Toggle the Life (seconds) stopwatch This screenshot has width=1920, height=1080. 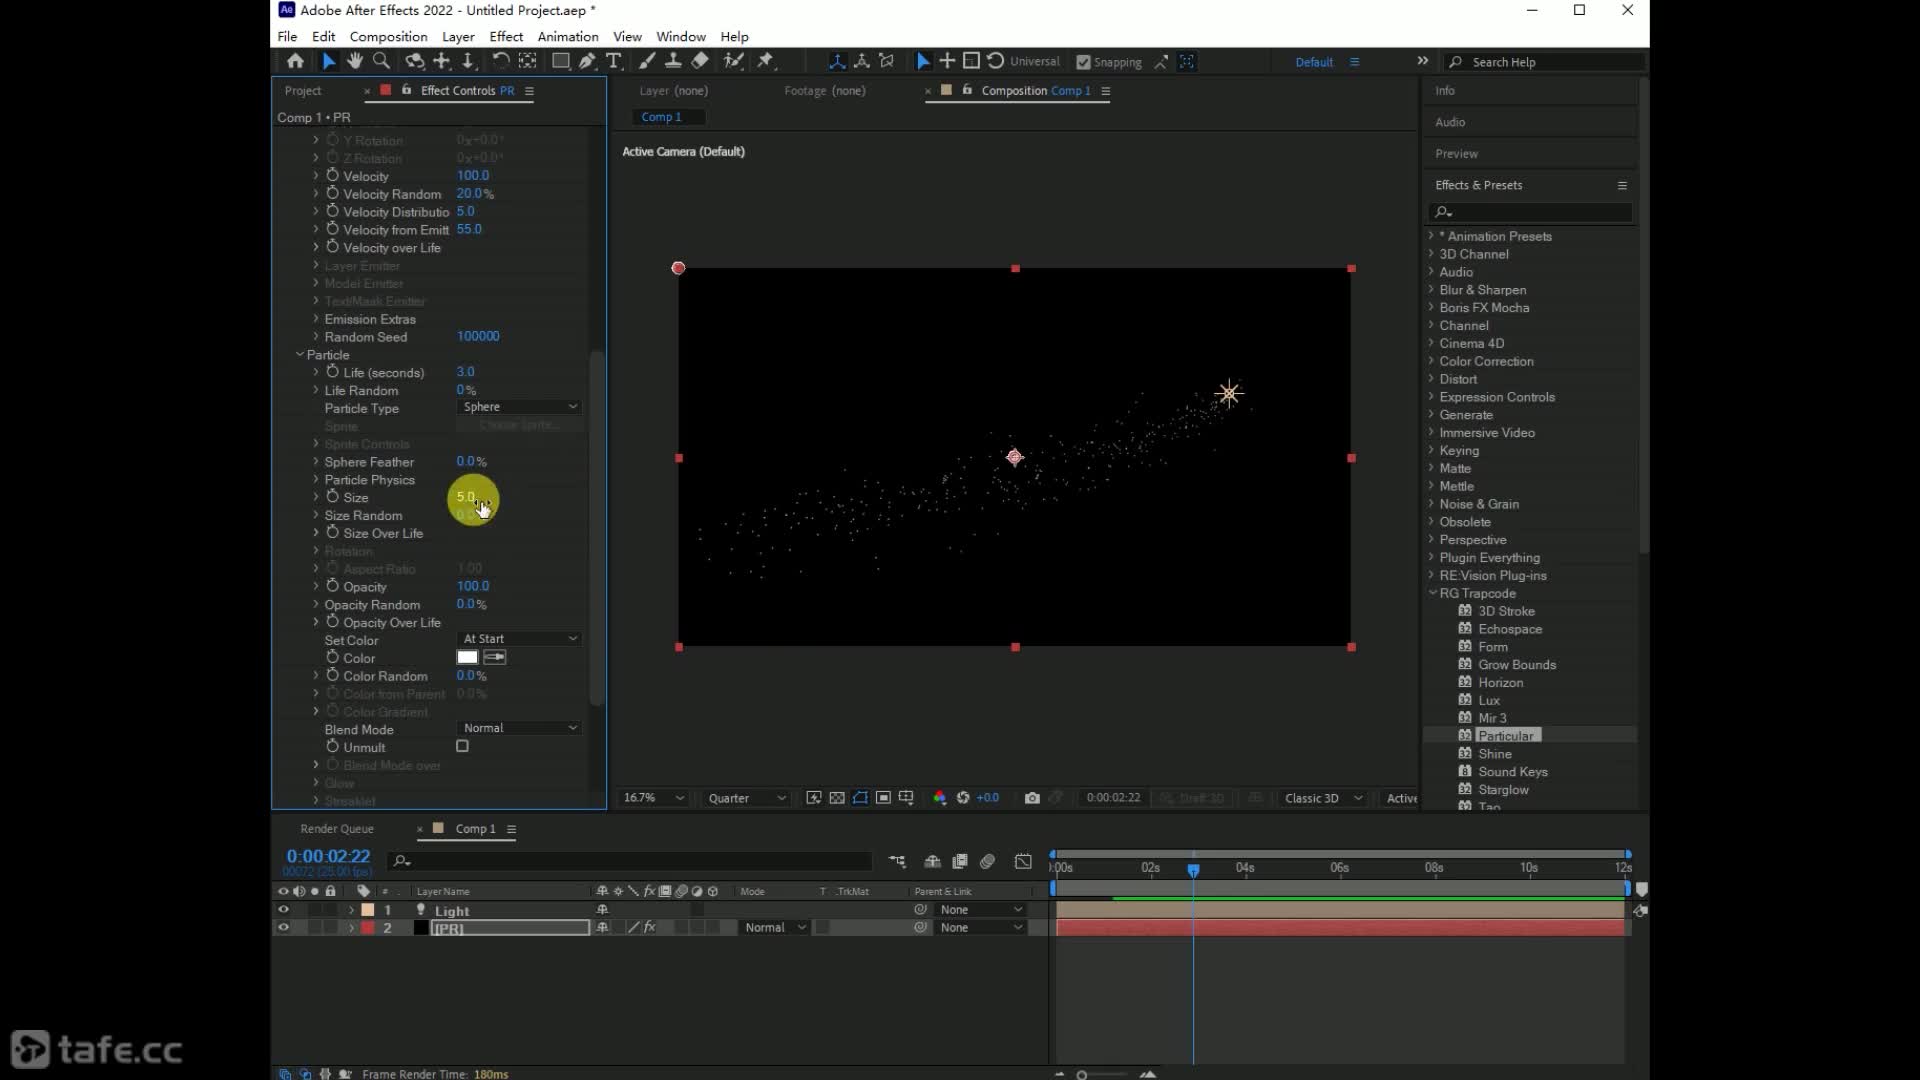(x=332, y=372)
